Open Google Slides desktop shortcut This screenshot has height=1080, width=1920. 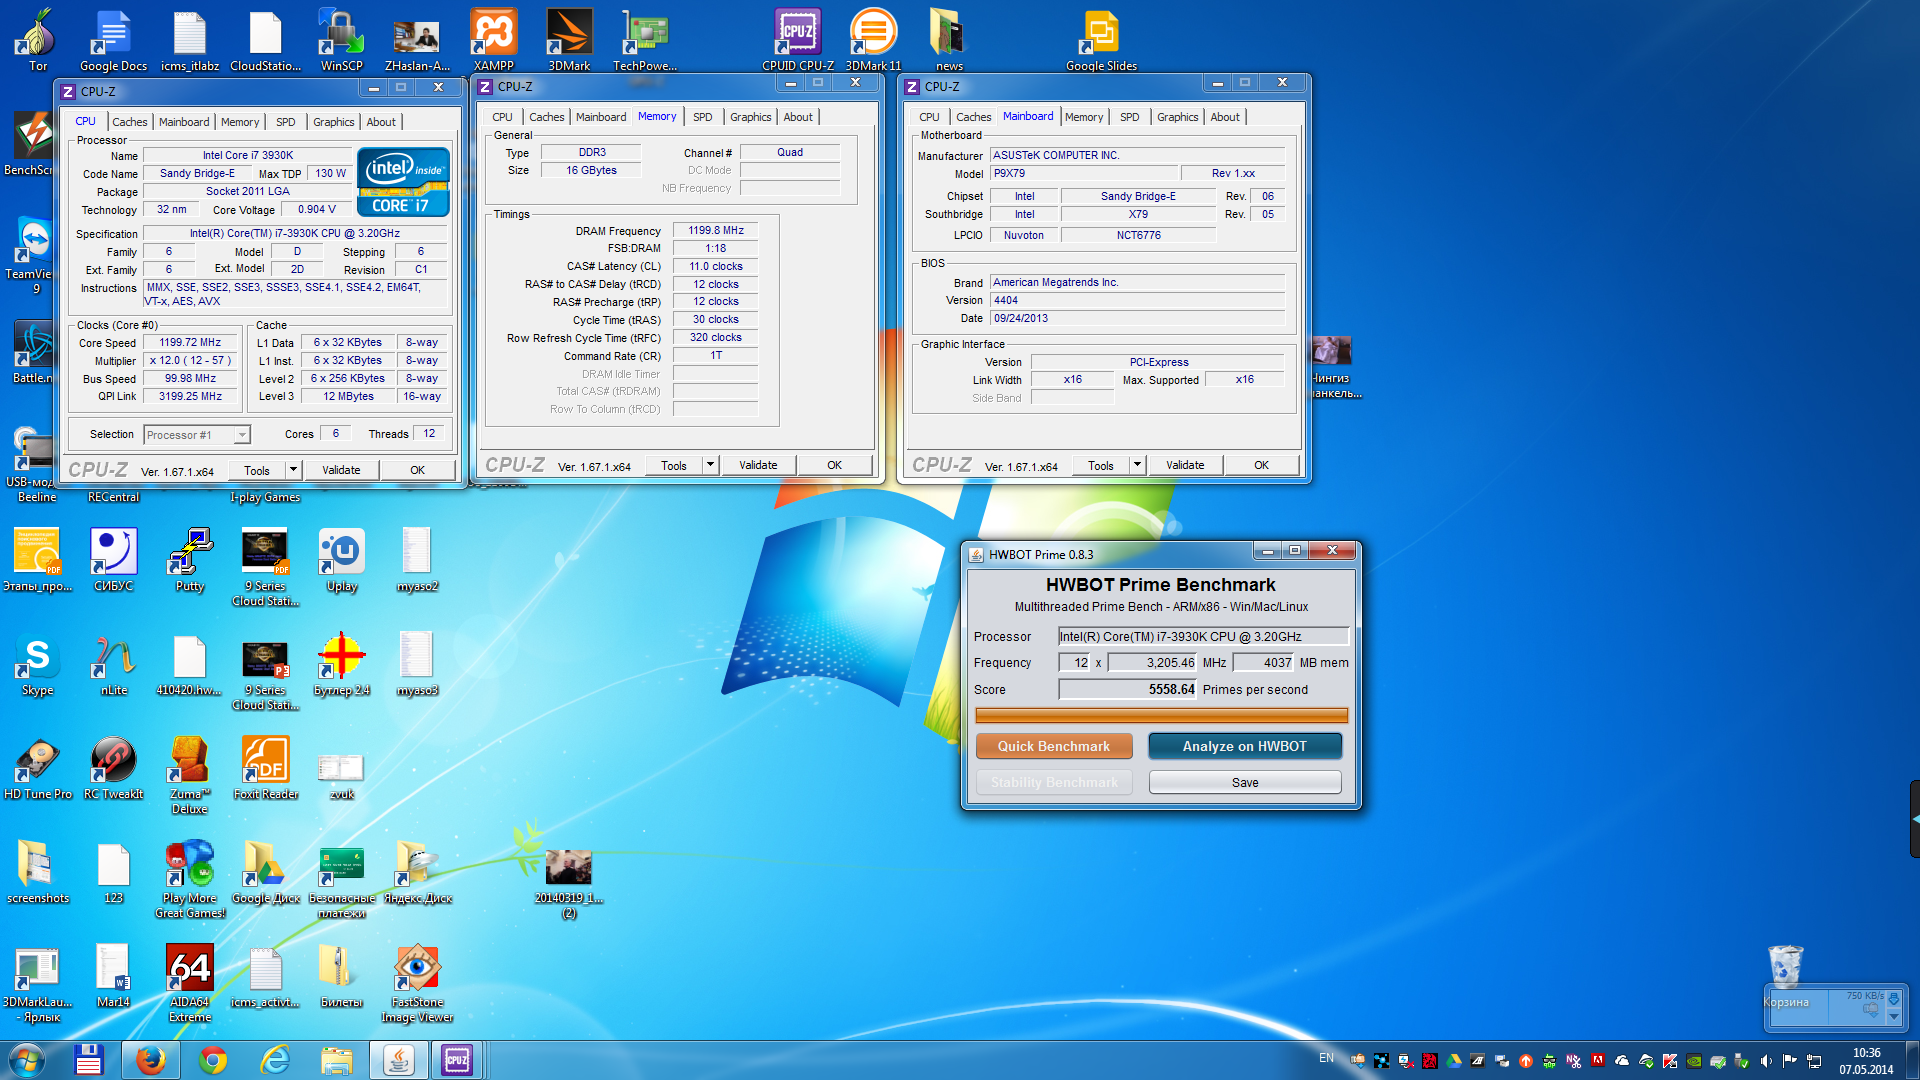pos(1101,40)
